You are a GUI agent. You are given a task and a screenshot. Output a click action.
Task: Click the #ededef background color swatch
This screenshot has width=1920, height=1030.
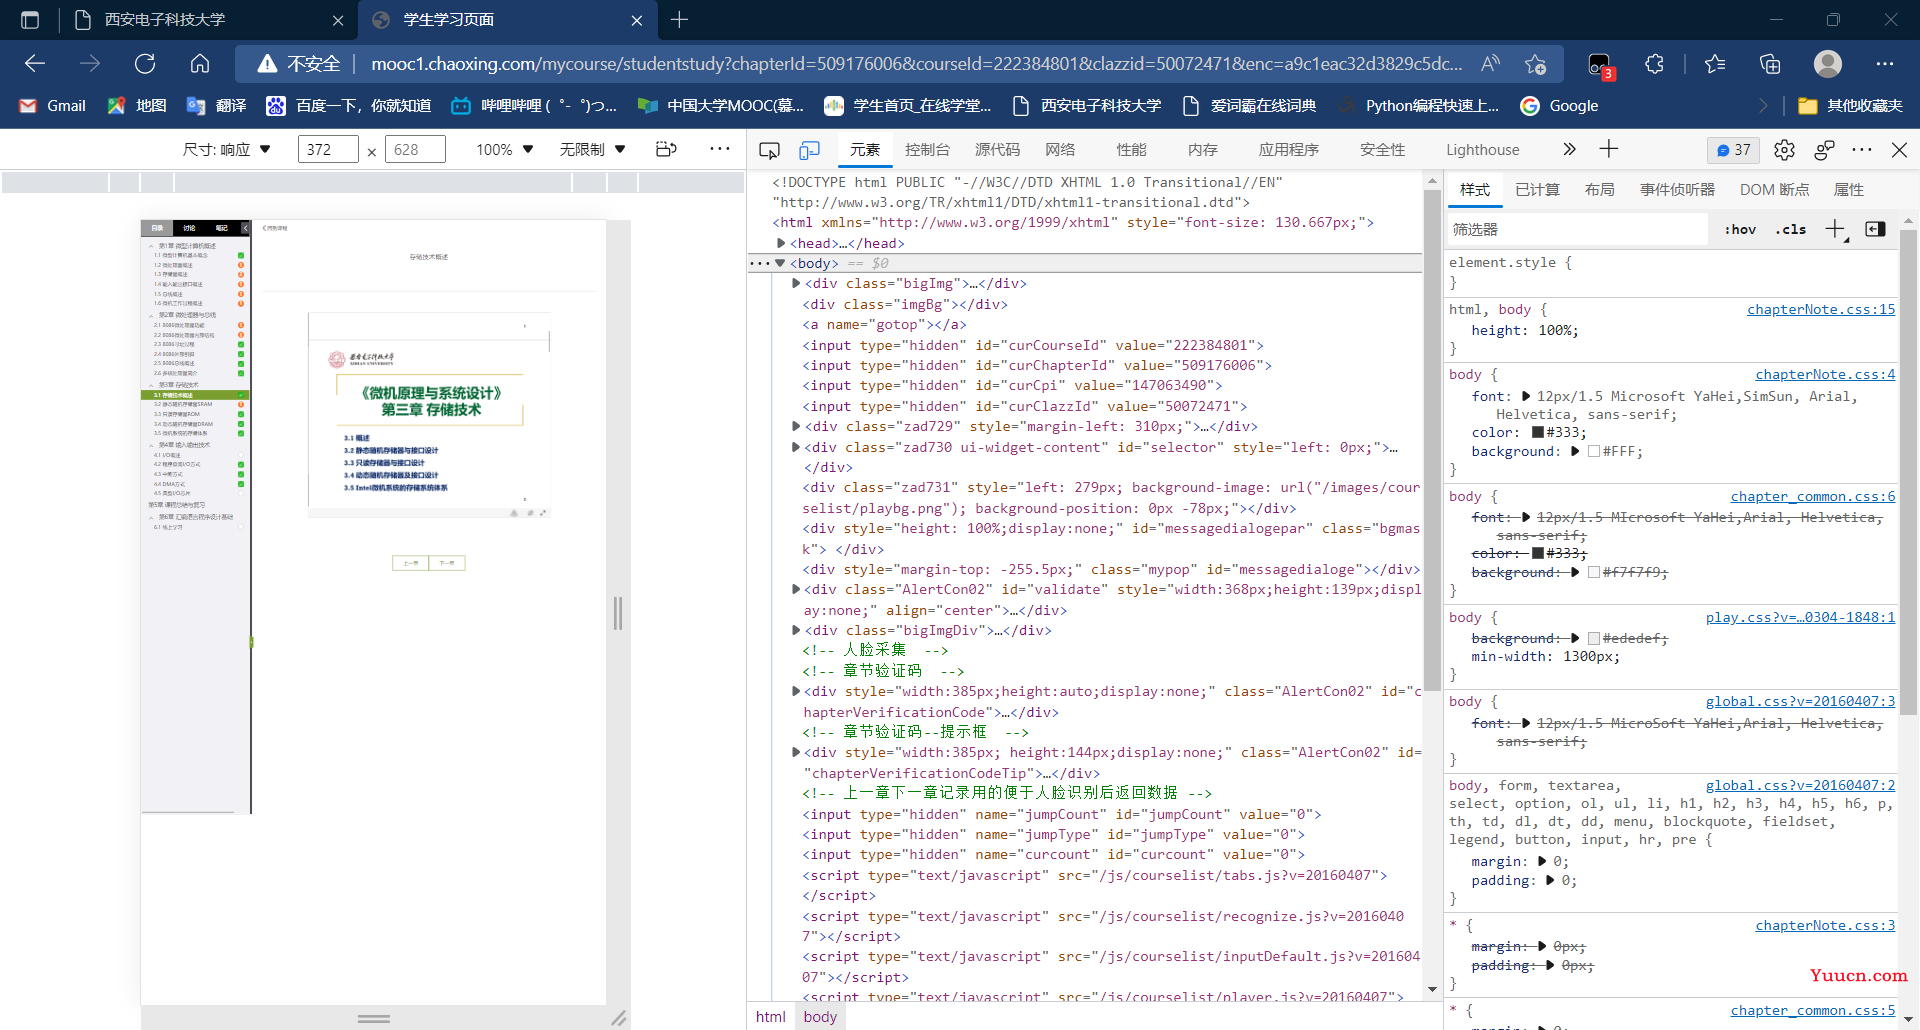pos(1594,638)
